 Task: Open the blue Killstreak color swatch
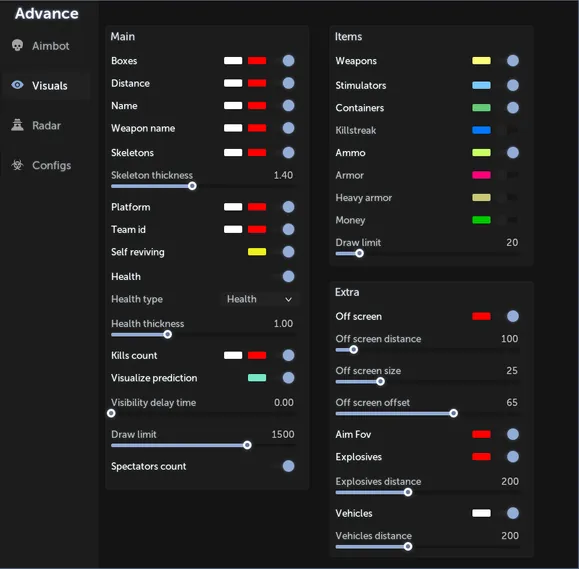[482, 130]
